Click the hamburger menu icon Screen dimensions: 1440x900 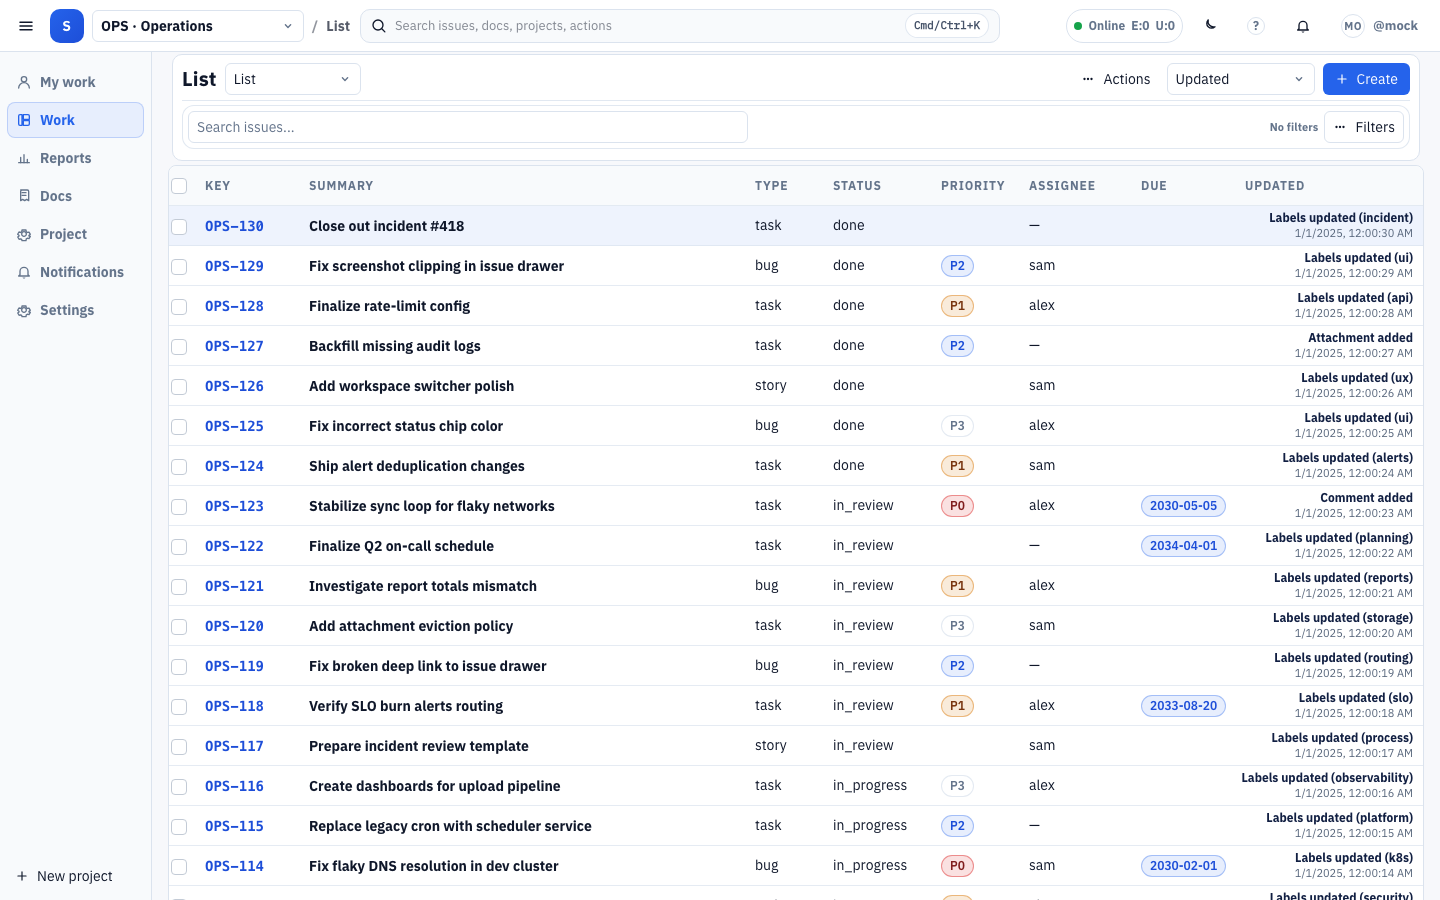click(x=26, y=26)
